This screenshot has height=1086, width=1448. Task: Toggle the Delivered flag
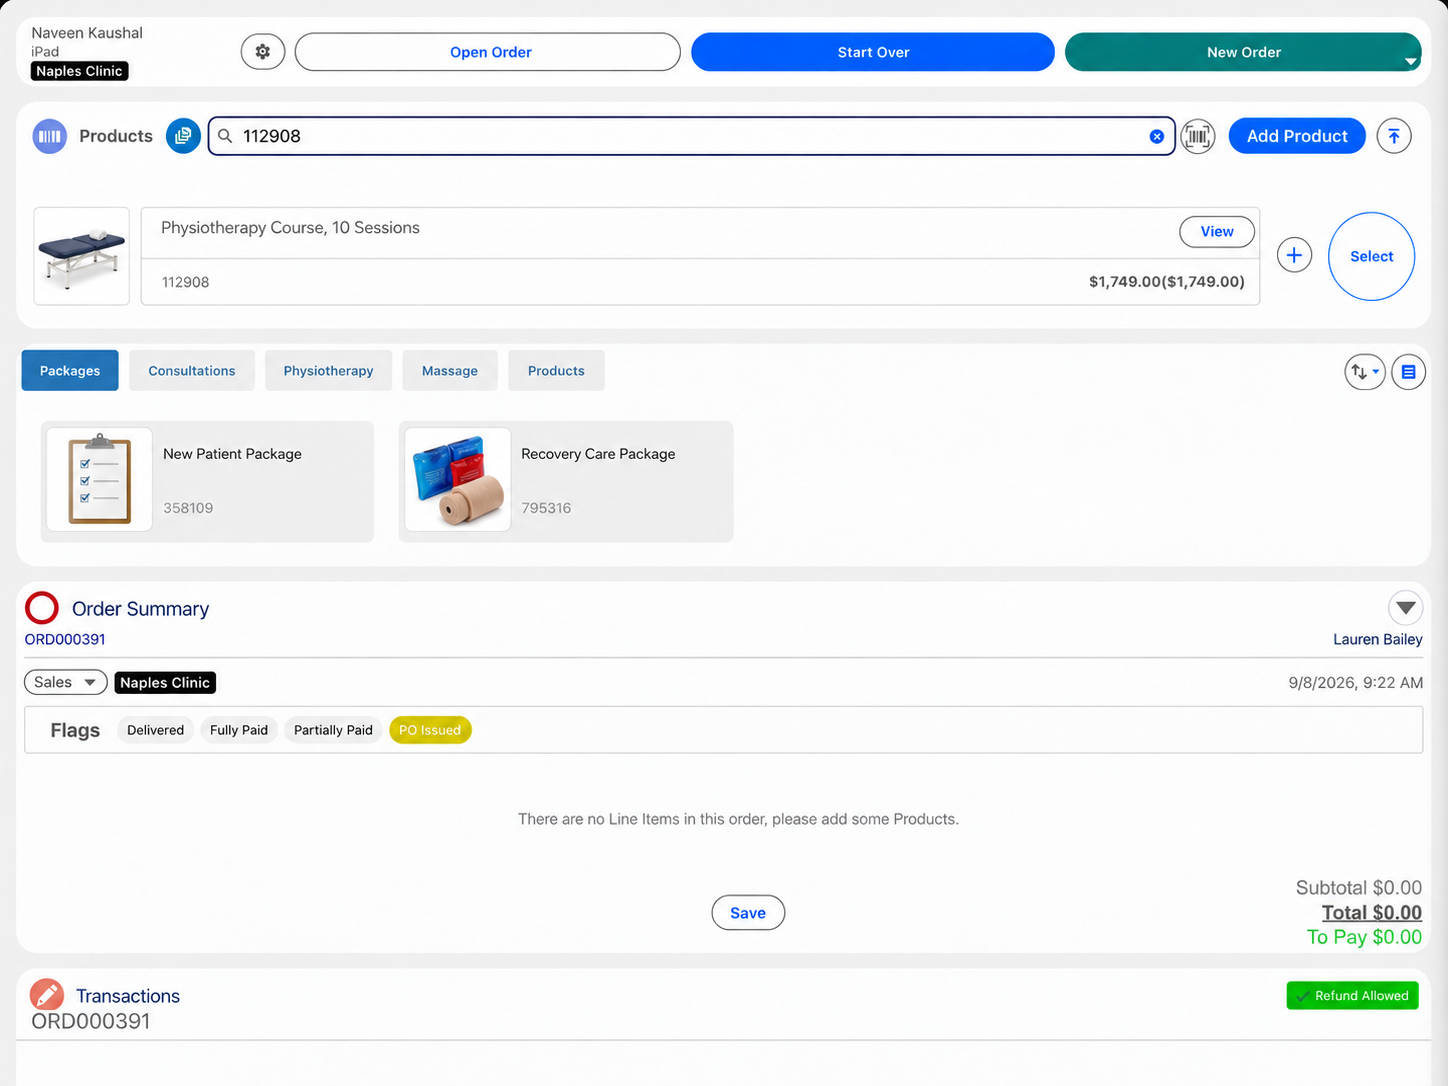(155, 730)
